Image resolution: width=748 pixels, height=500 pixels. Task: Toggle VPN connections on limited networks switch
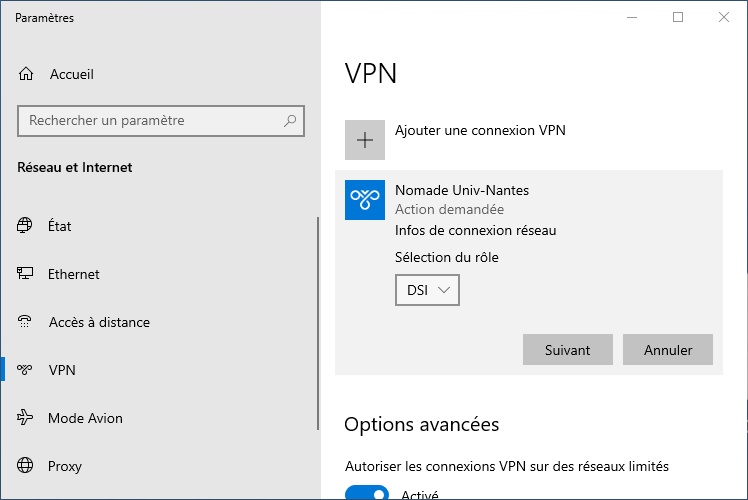click(367, 493)
